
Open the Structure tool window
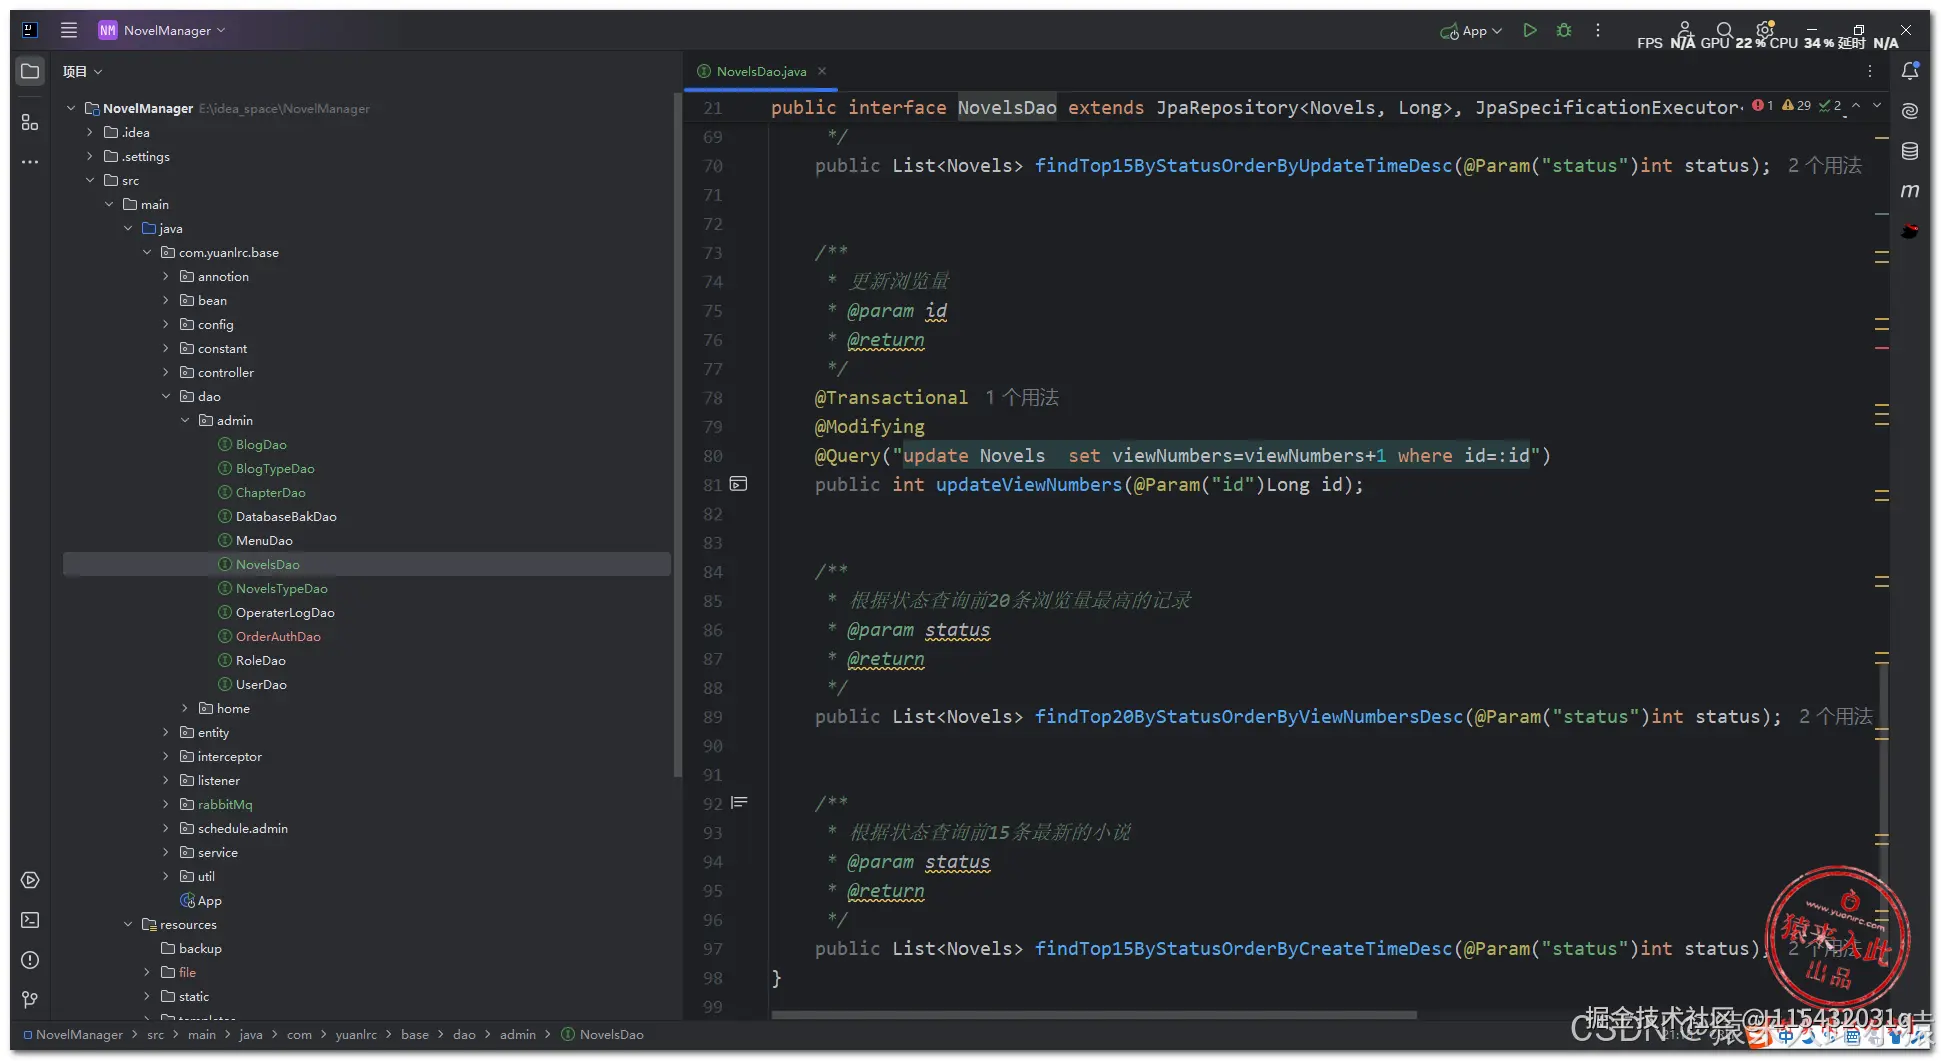[x=30, y=122]
